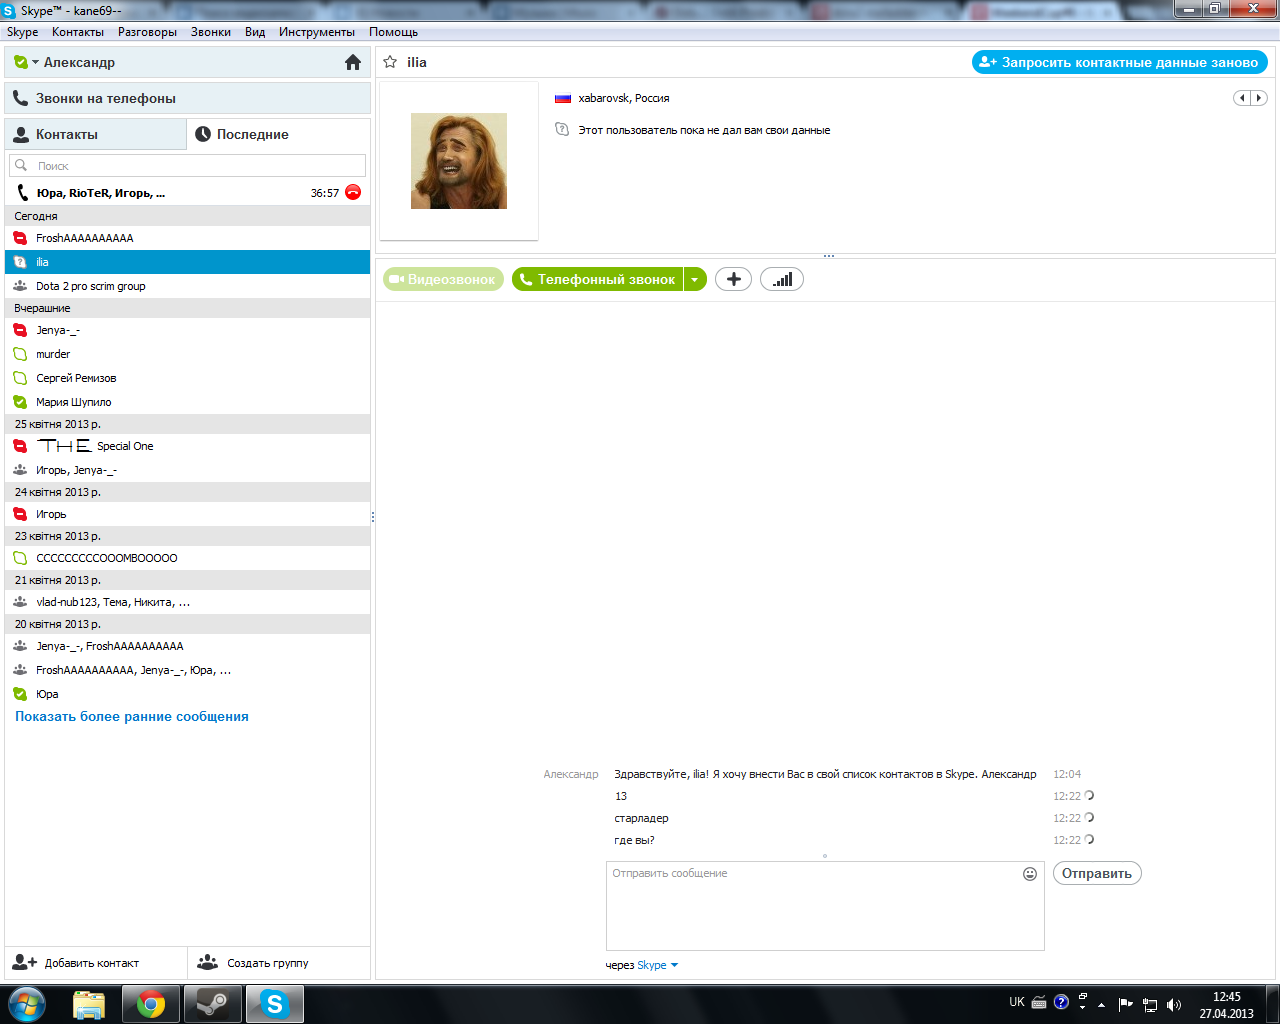1280x1024 pixels.
Task: Open Steam from the taskbar
Action: click(212, 1004)
